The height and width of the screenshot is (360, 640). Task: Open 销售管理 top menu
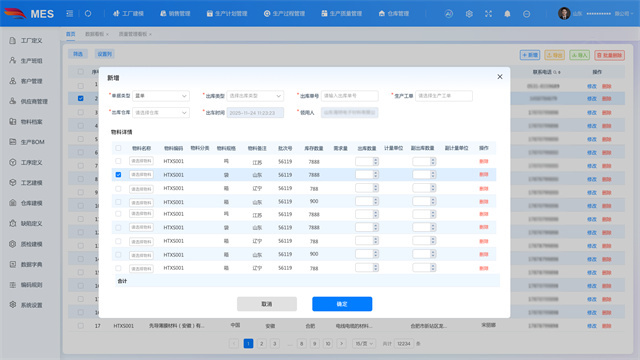(x=175, y=13)
